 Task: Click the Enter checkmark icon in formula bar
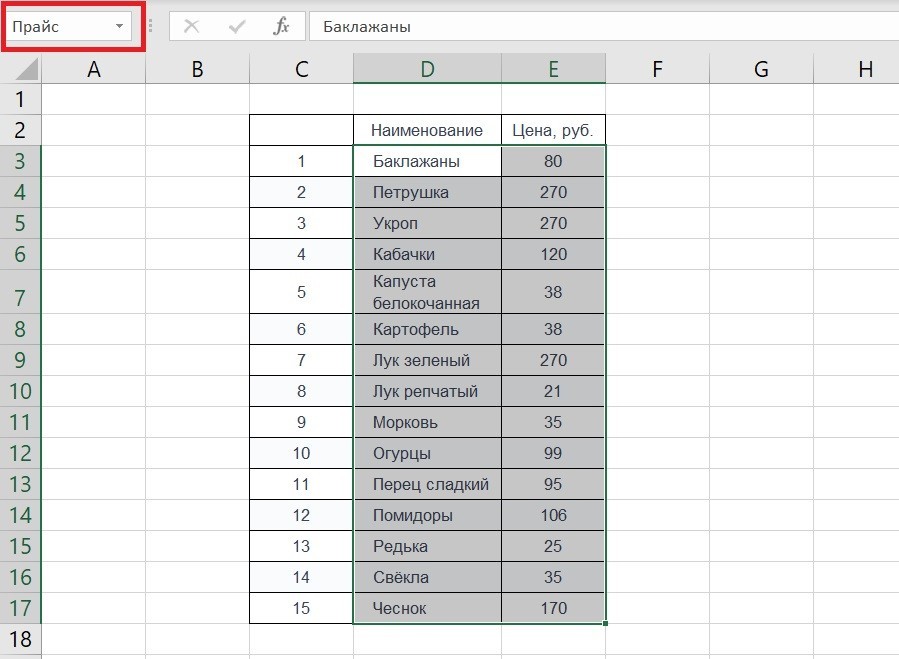[237, 27]
